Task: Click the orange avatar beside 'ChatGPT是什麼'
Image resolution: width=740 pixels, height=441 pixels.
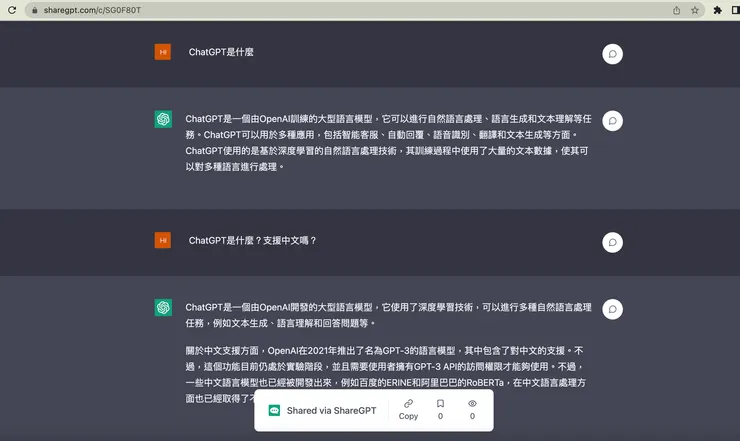Action: click(x=163, y=52)
